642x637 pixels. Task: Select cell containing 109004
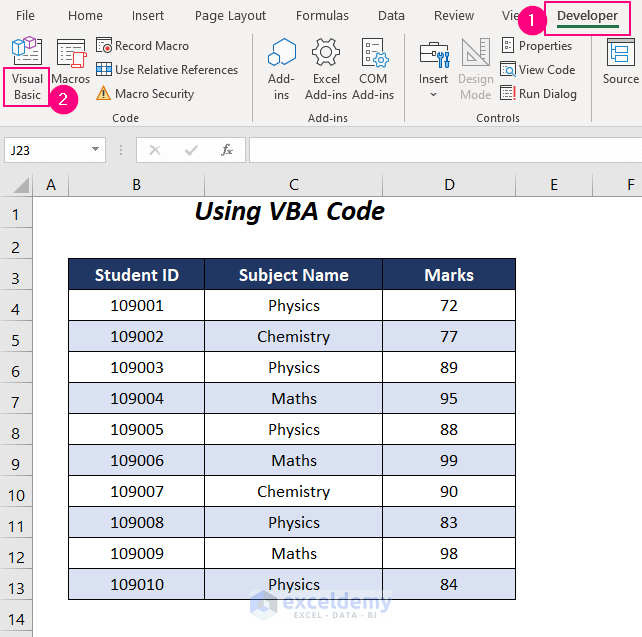point(136,398)
